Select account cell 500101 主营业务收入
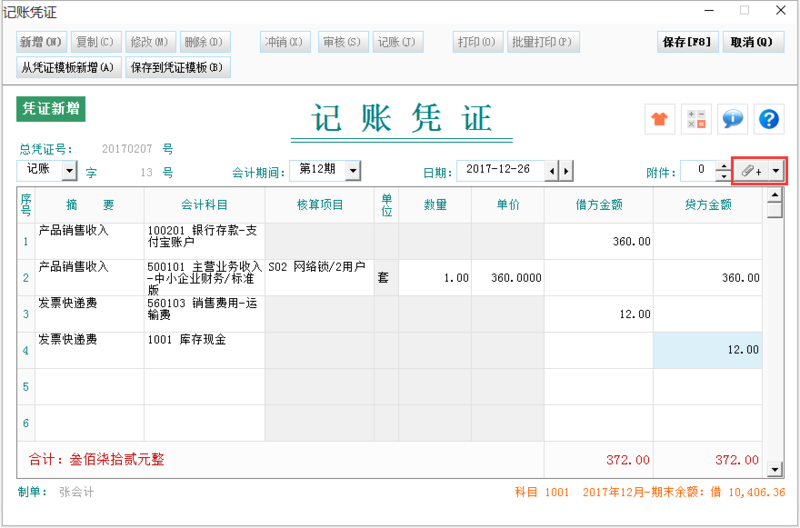This screenshot has width=800, height=528. [x=204, y=278]
